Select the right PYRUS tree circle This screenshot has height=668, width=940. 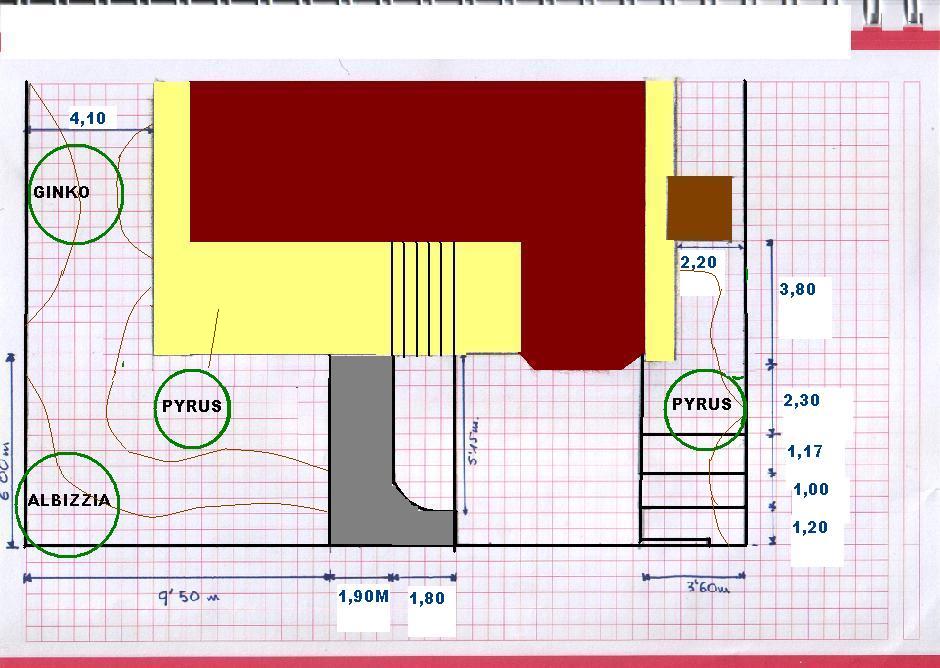[706, 410]
